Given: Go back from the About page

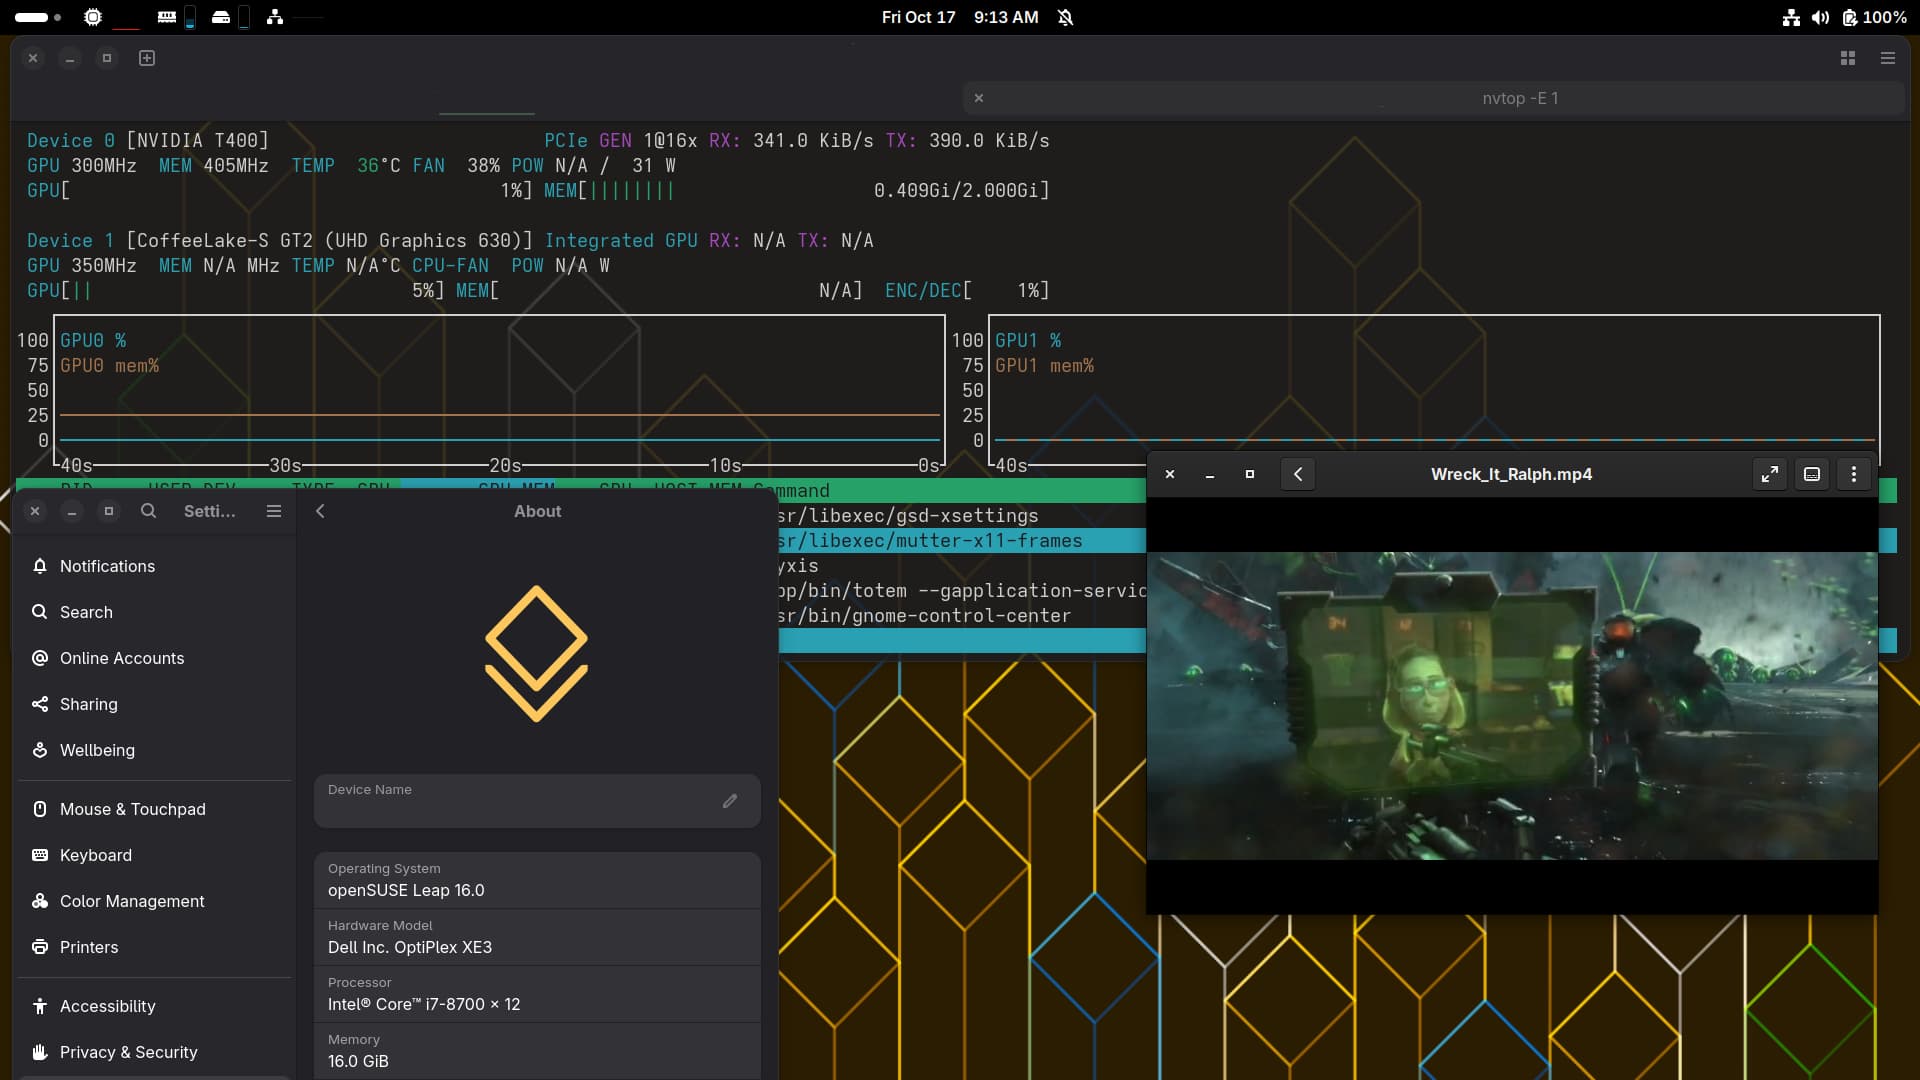Looking at the screenshot, I should pos(320,511).
